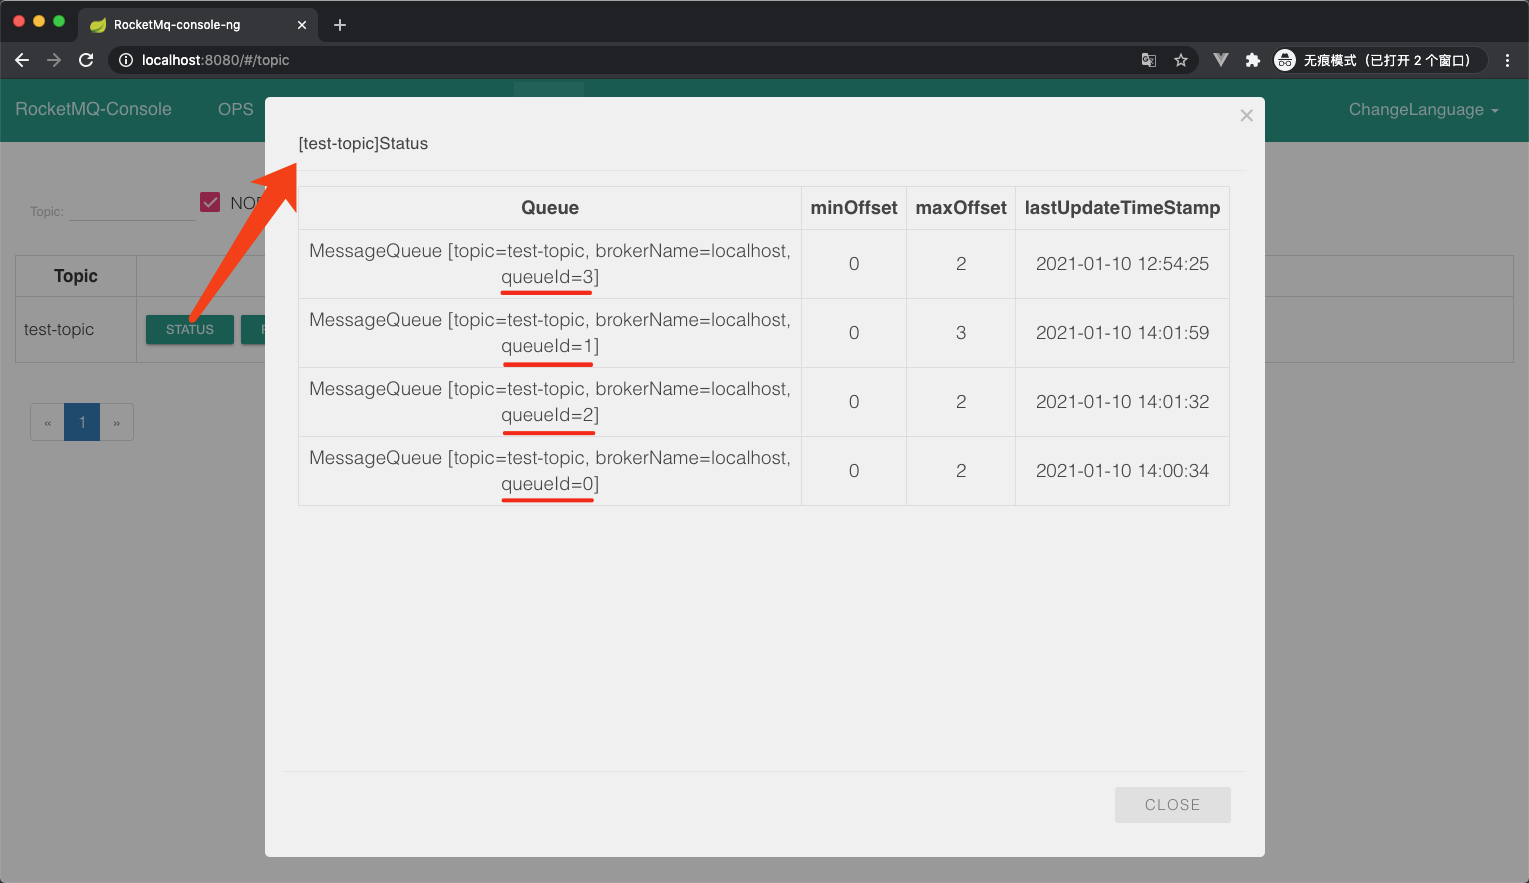The height and width of the screenshot is (883, 1529).
Task: Click the RocketMQ-Console brand link
Action: 94,110
